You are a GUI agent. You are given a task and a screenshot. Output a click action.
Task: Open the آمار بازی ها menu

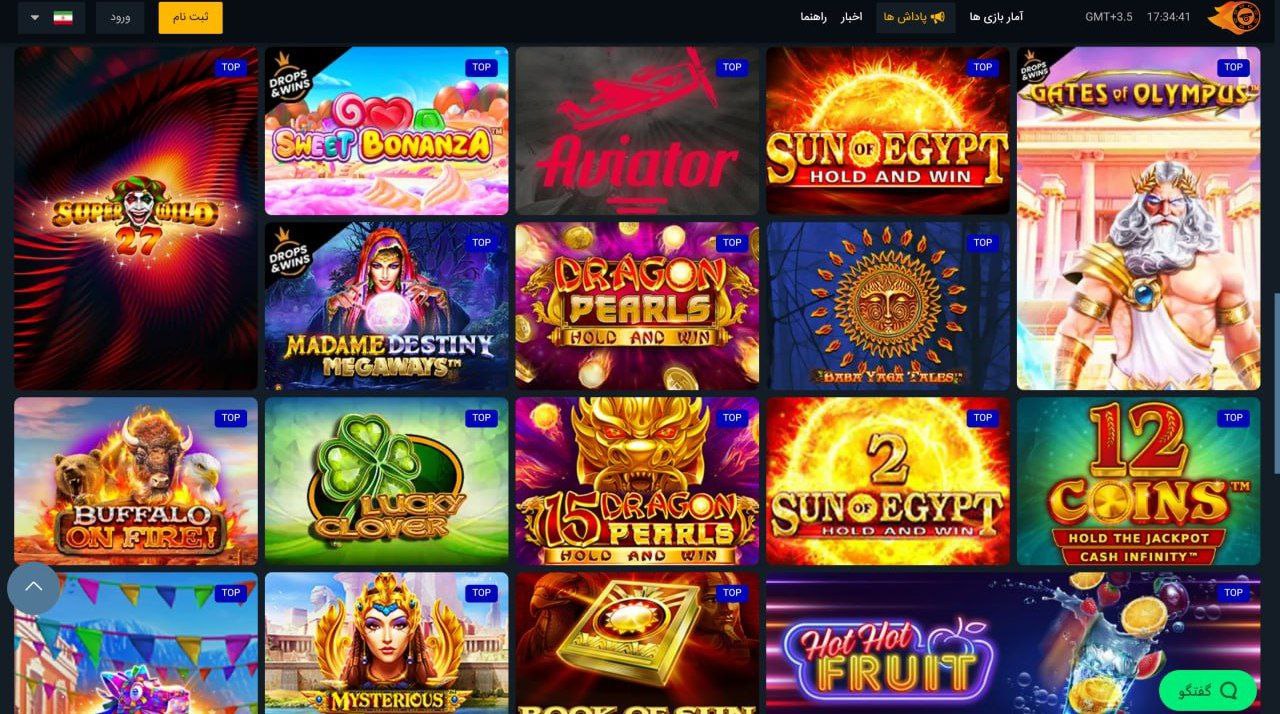pos(996,17)
